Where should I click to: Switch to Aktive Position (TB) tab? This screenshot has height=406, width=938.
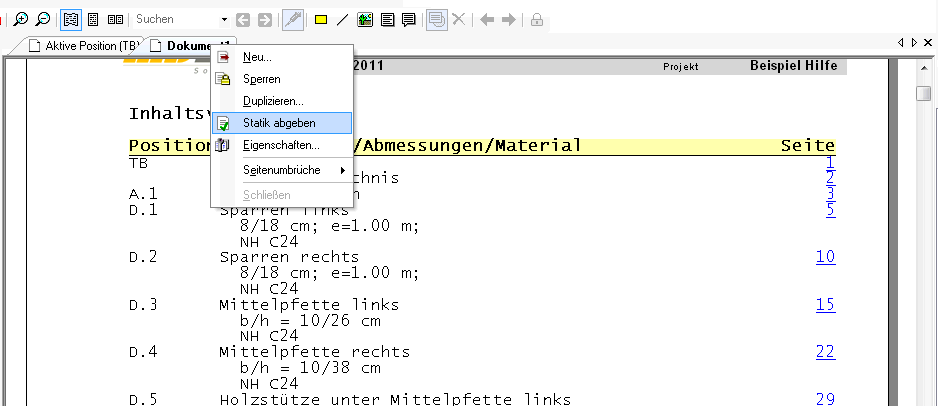click(x=83, y=46)
